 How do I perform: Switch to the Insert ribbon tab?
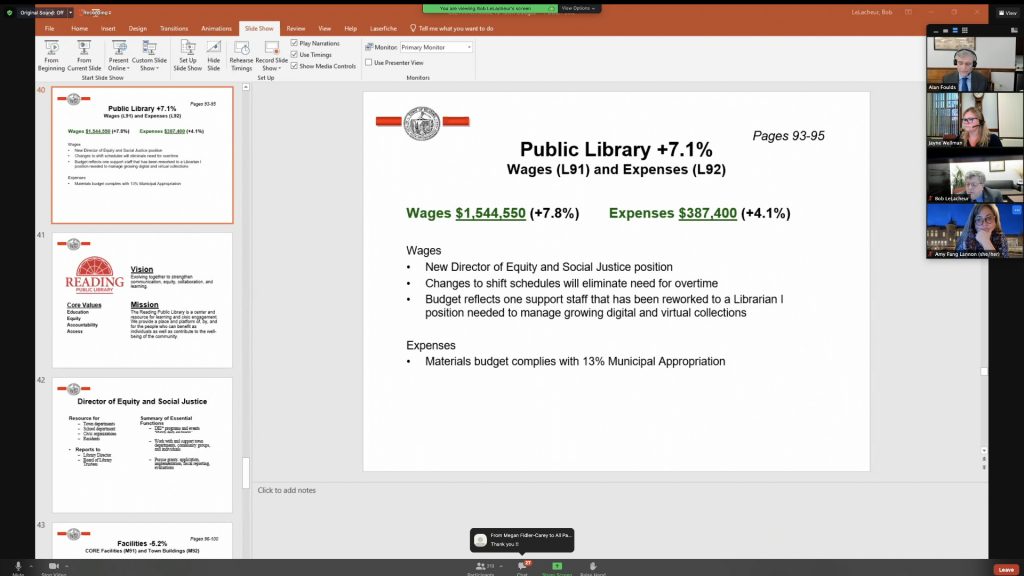(108, 29)
